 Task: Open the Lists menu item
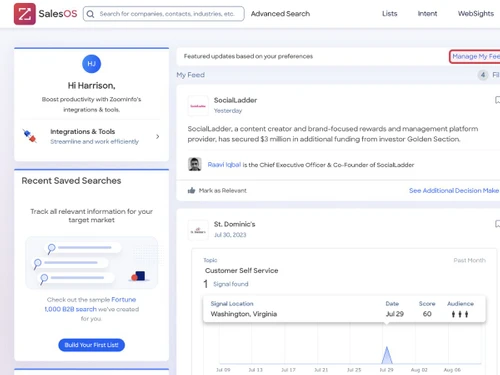389,14
